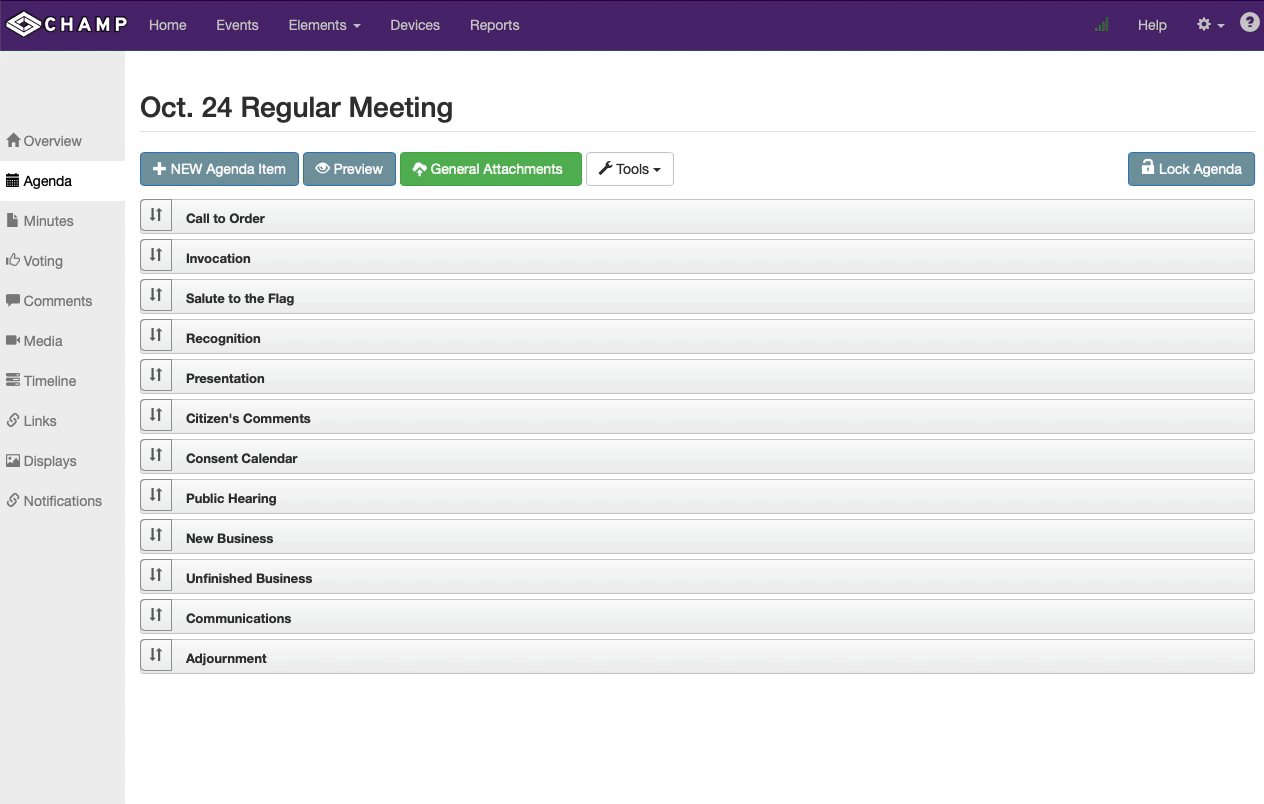The image size is (1264, 804).
Task: Select the Agenda sidebar tab
Action: tap(62, 181)
